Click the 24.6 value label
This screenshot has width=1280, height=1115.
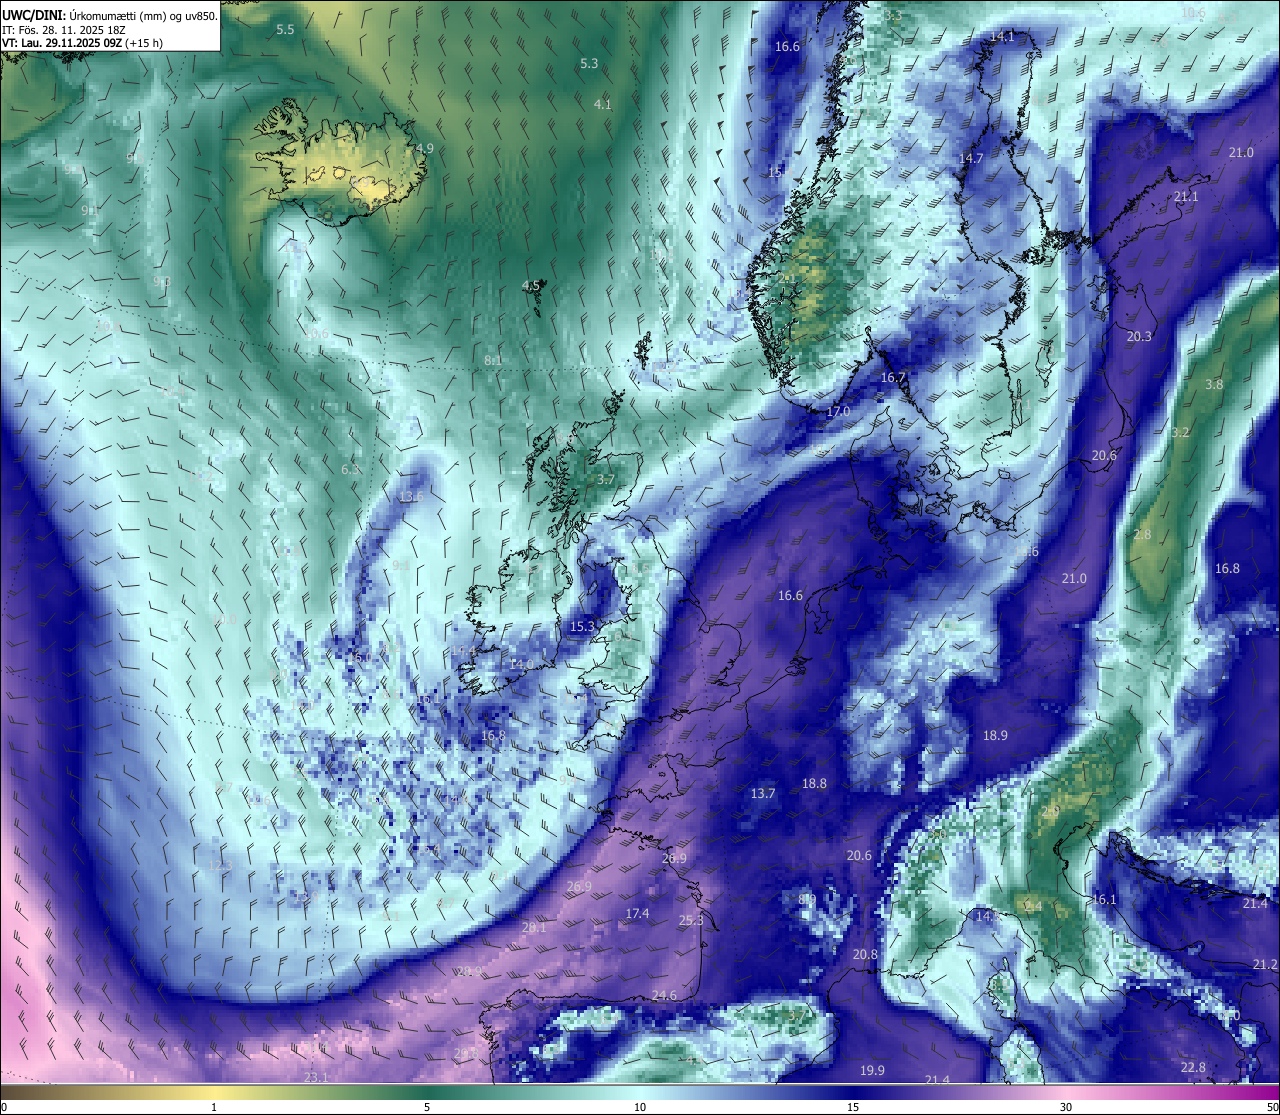point(664,995)
